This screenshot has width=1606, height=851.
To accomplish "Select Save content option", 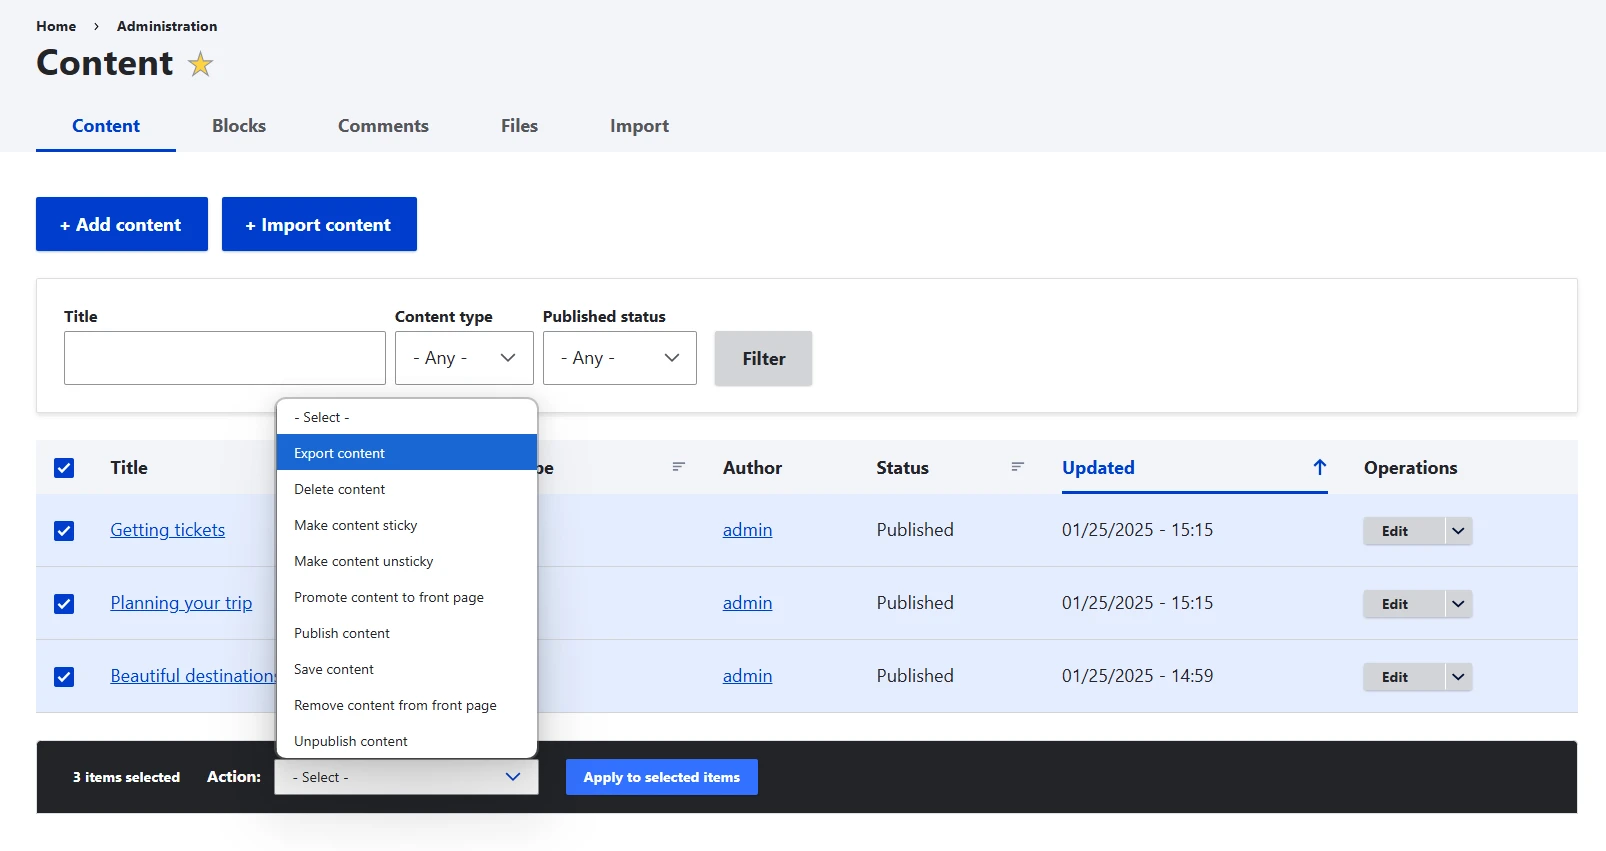I will [x=407, y=669].
